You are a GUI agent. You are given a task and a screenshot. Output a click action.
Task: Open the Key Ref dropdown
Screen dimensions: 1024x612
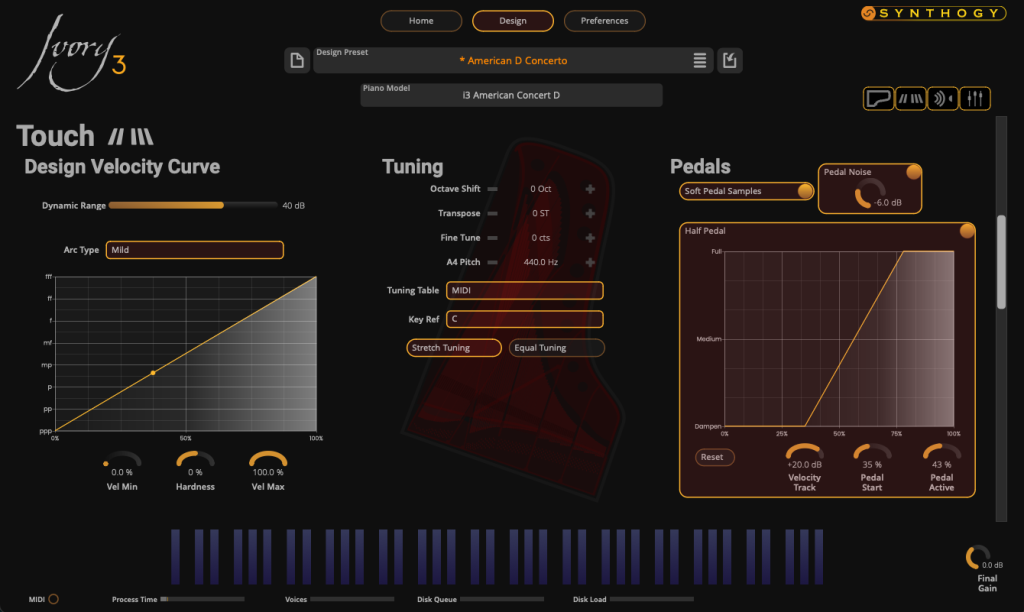524,319
